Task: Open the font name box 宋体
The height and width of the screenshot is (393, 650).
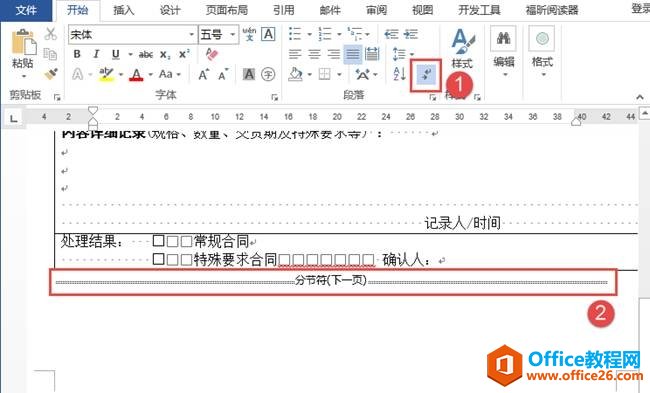Action: click(x=132, y=34)
